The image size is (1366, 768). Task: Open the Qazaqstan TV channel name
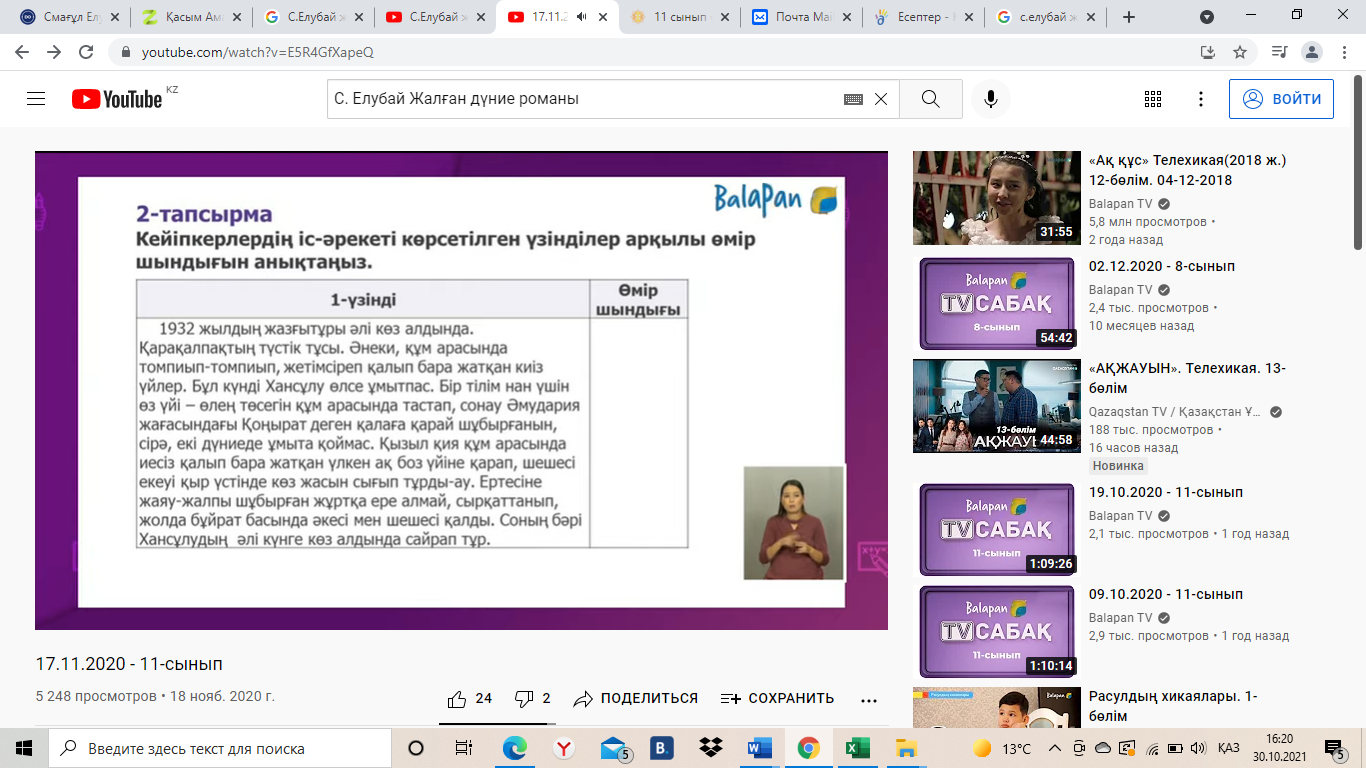[1176, 411]
